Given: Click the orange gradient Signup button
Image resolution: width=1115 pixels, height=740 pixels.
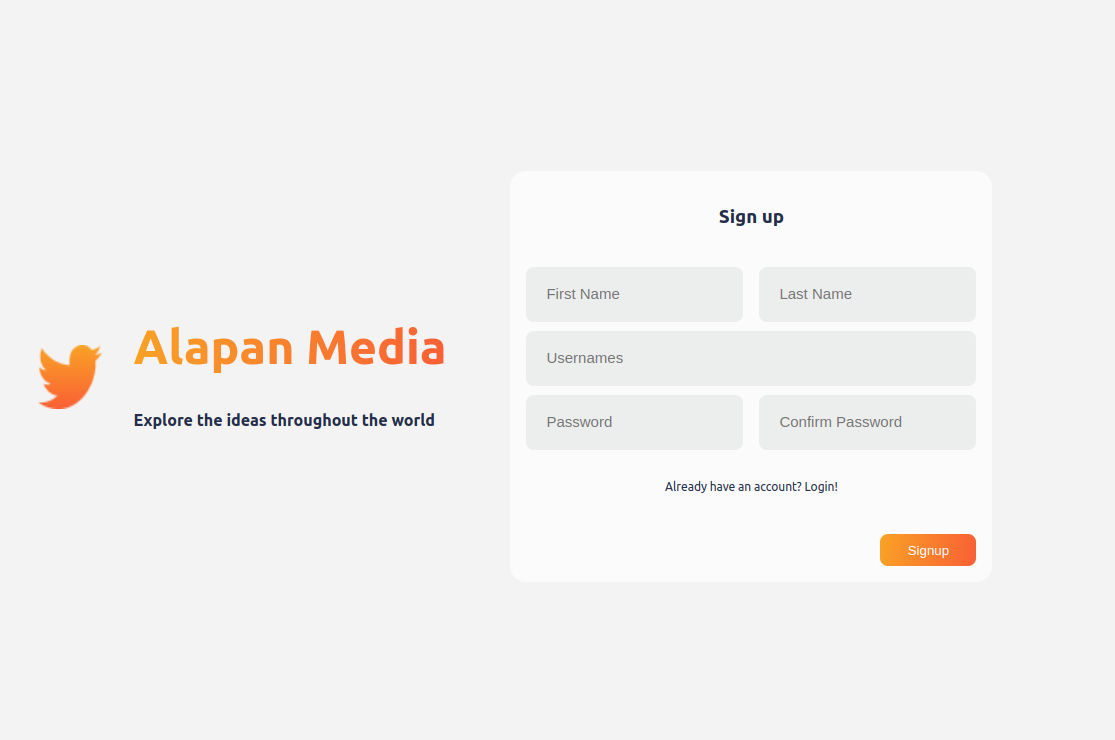Looking at the screenshot, I should pyautogui.click(x=927, y=549).
